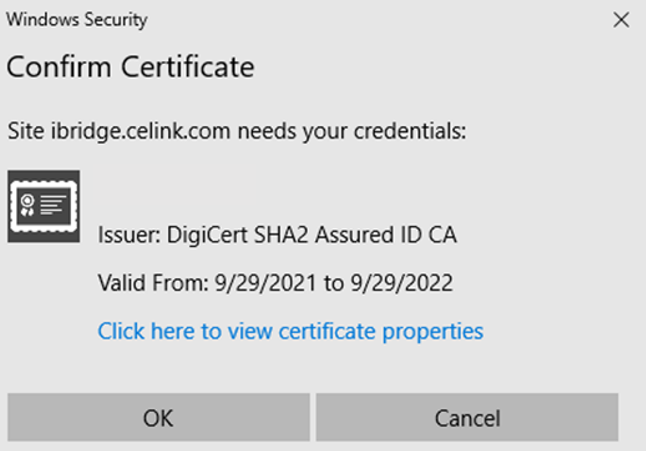646x451 pixels.
Task: Close the Windows Security dialog with X
Action: coord(621,20)
